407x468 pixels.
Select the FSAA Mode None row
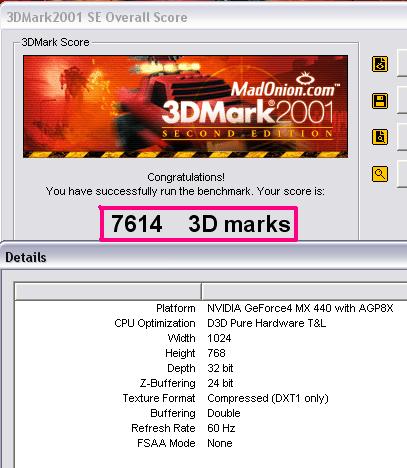(211, 443)
